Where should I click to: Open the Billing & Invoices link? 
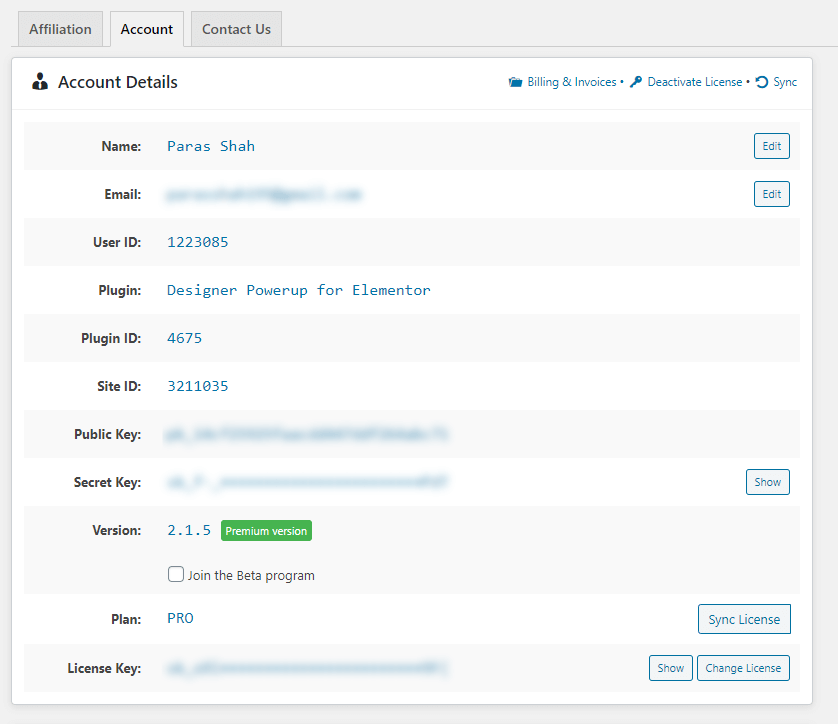click(x=572, y=82)
